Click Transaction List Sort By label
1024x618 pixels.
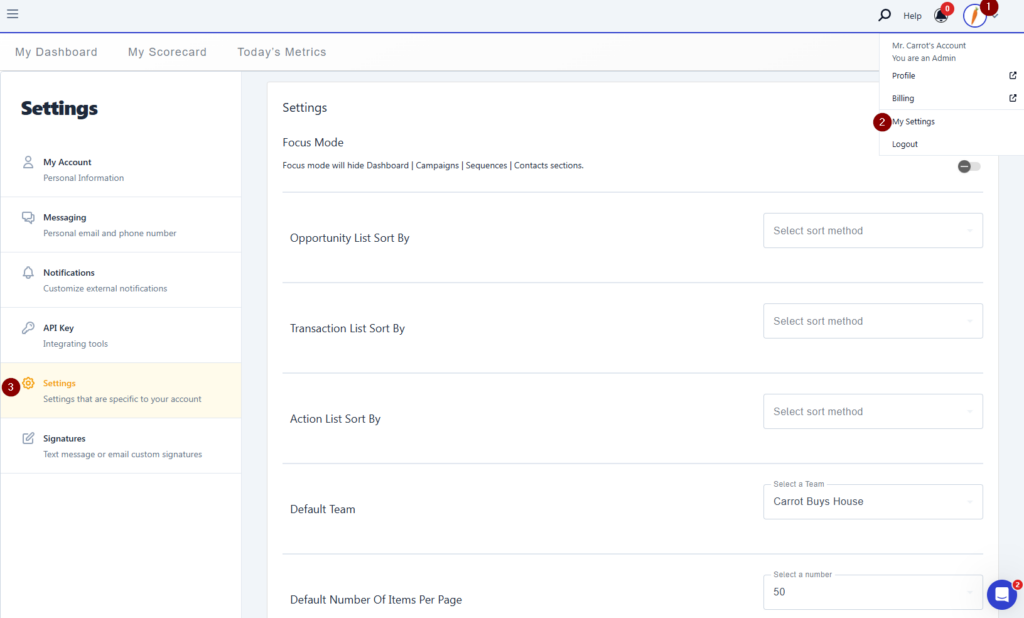(347, 328)
